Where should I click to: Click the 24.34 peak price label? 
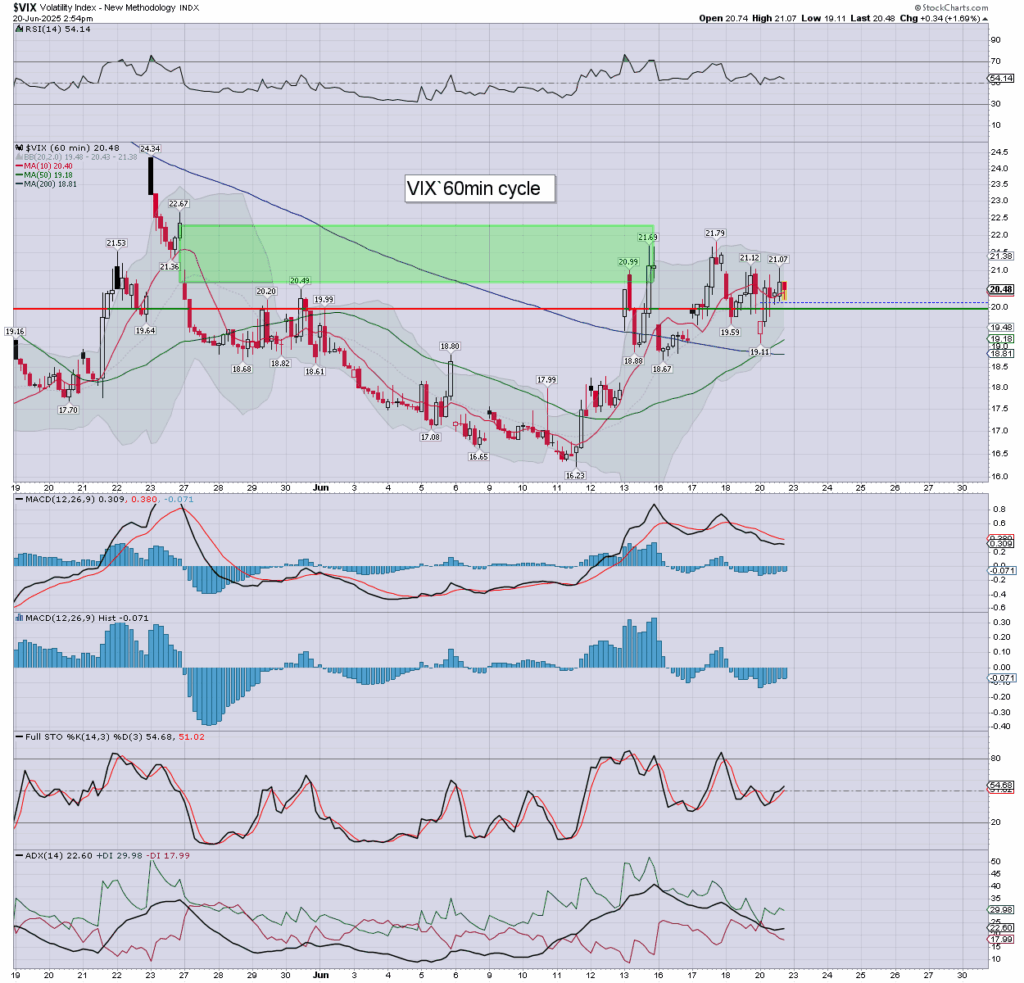coord(151,149)
